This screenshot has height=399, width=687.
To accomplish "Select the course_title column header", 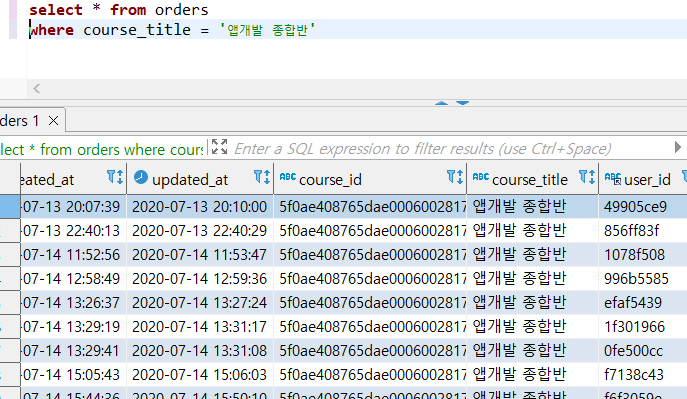I will pos(533,178).
